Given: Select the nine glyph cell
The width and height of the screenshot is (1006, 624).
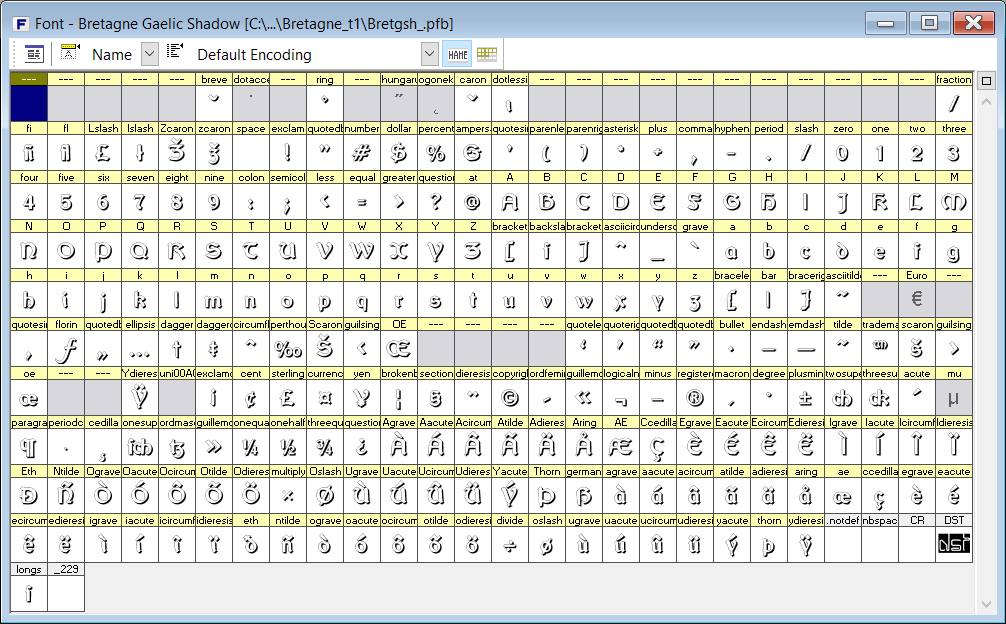Looking at the screenshot, I should click(214, 202).
